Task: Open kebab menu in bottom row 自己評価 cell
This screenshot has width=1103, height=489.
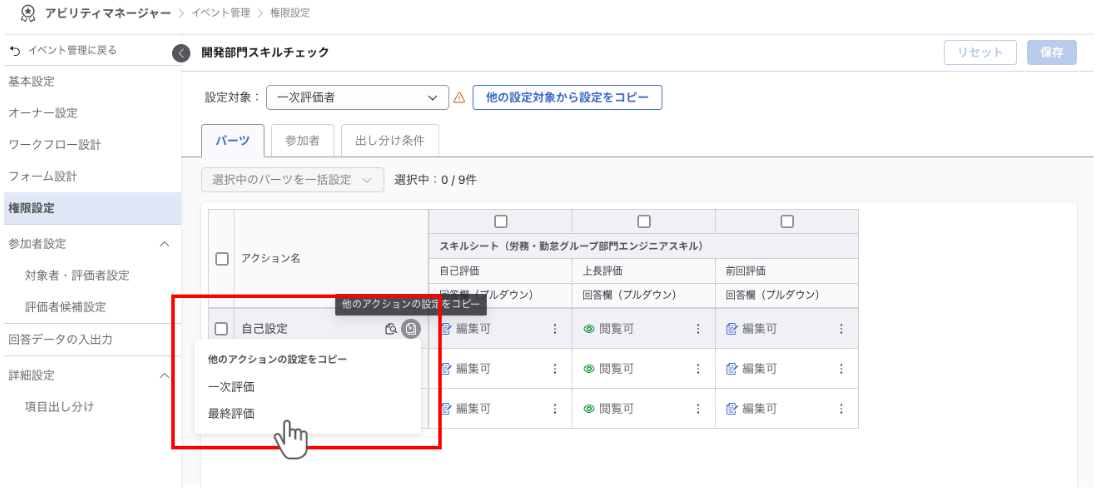Action: pos(555,408)
